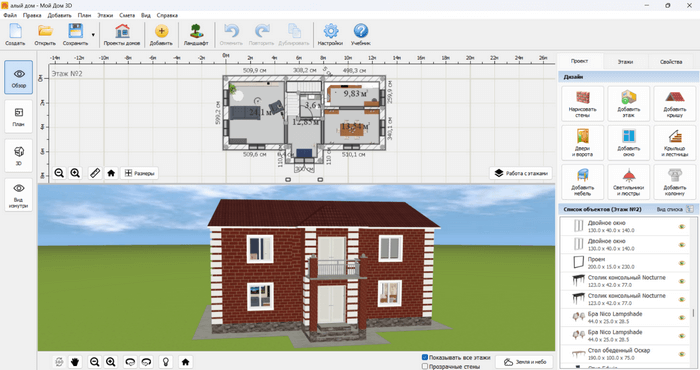The height and width of the screenshot is (370, 700).
Task: Open the Добавить menu
Action: point(59,15)
